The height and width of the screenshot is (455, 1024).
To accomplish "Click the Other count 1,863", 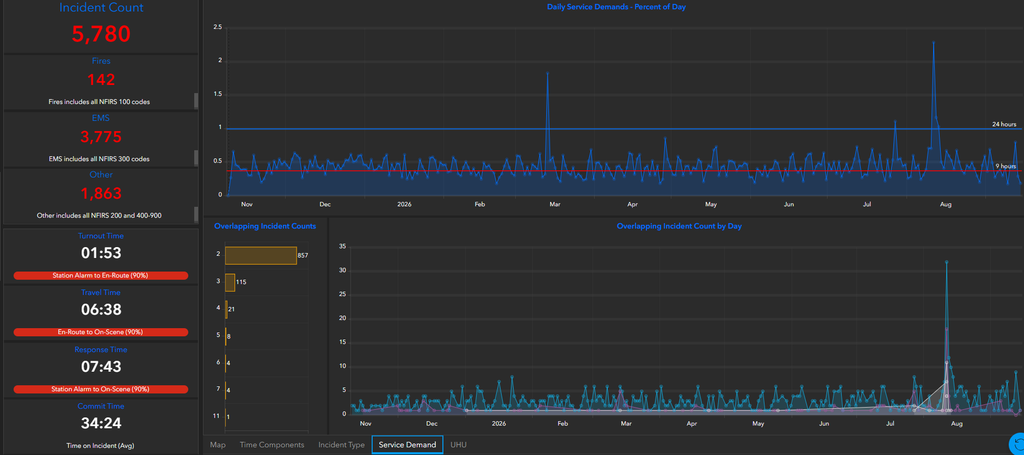I will coord(101,194).
